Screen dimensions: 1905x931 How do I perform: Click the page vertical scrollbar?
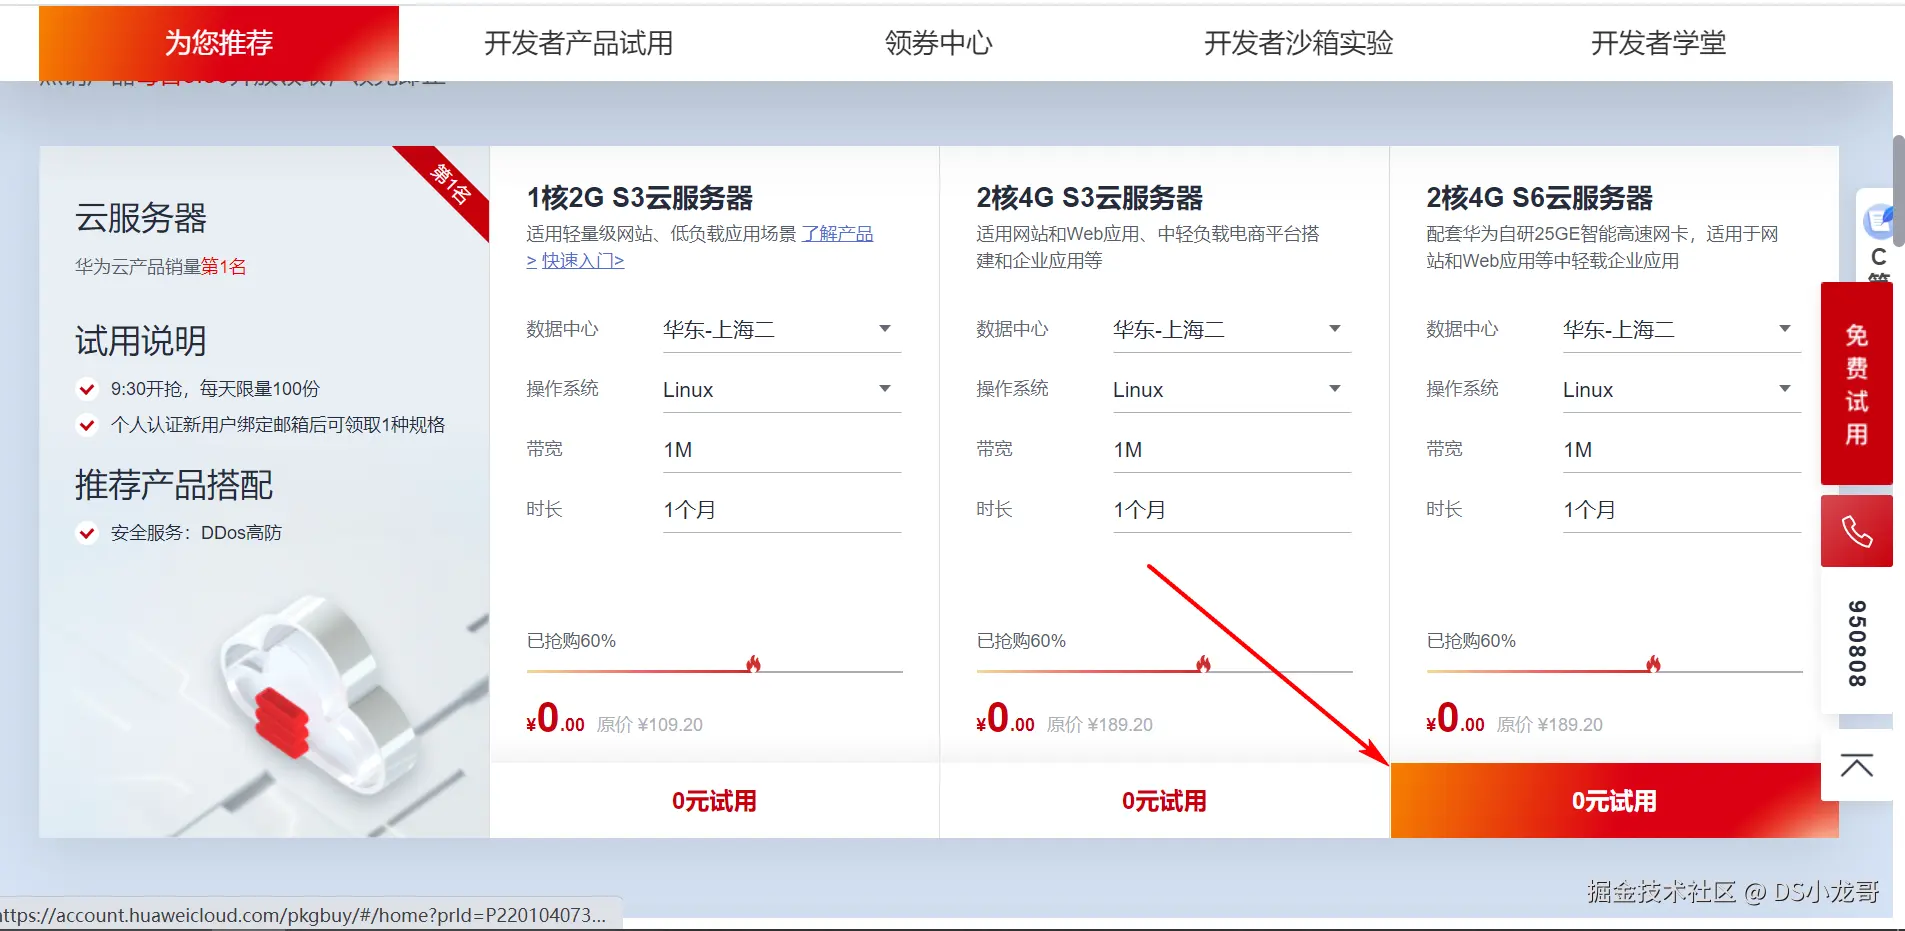pos(1899,190)
